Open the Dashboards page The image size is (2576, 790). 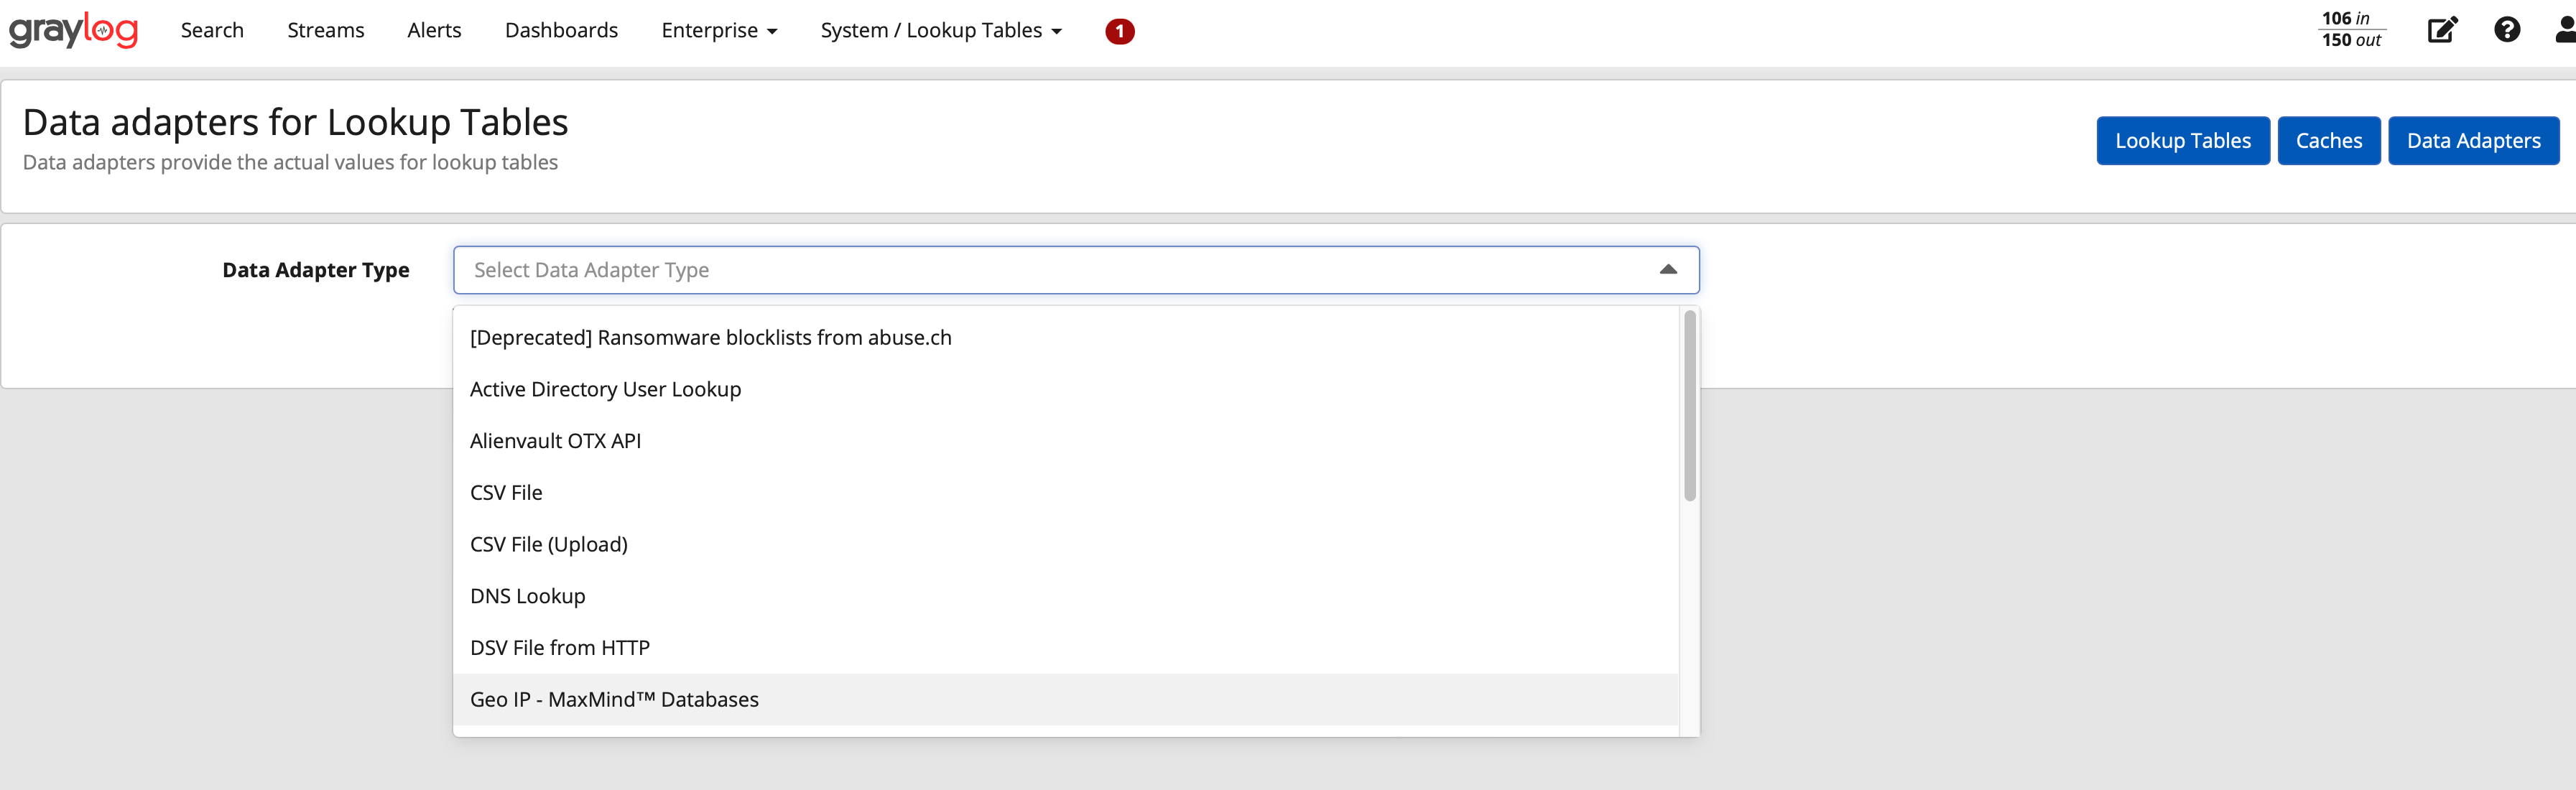(561, 30)
